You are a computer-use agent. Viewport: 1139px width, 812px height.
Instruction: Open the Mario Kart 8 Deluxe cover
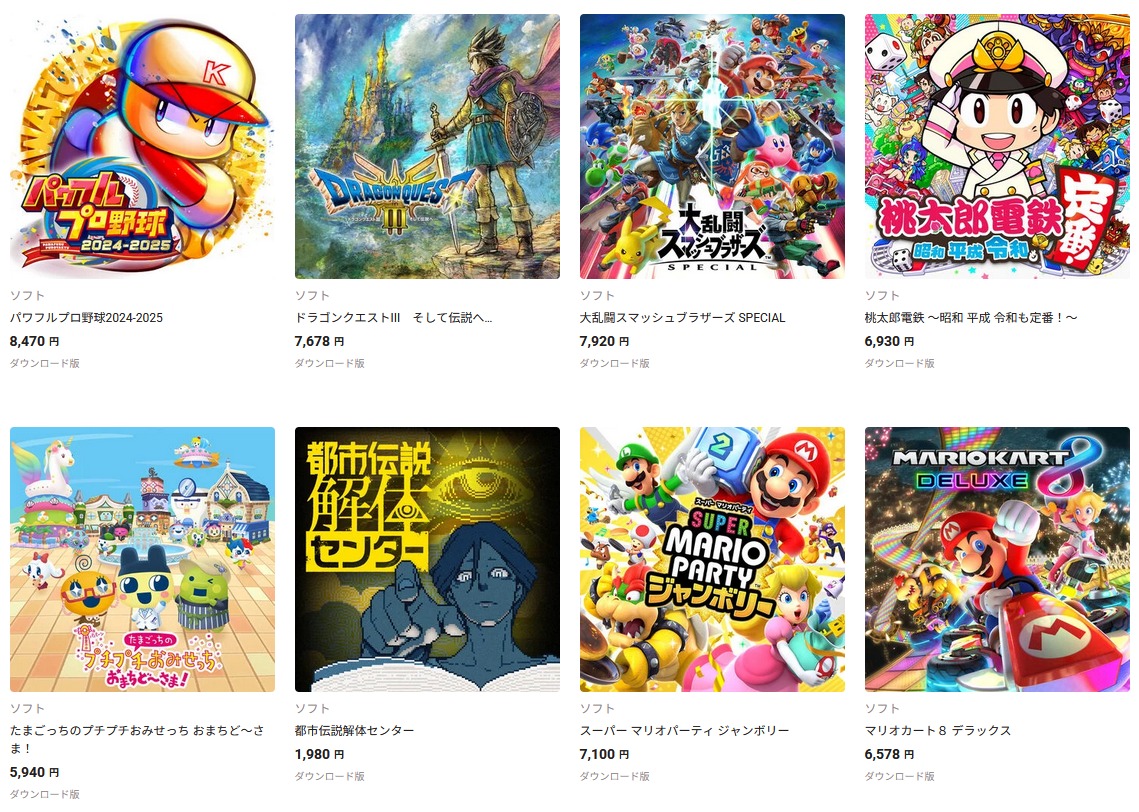(x=997, y=559)
